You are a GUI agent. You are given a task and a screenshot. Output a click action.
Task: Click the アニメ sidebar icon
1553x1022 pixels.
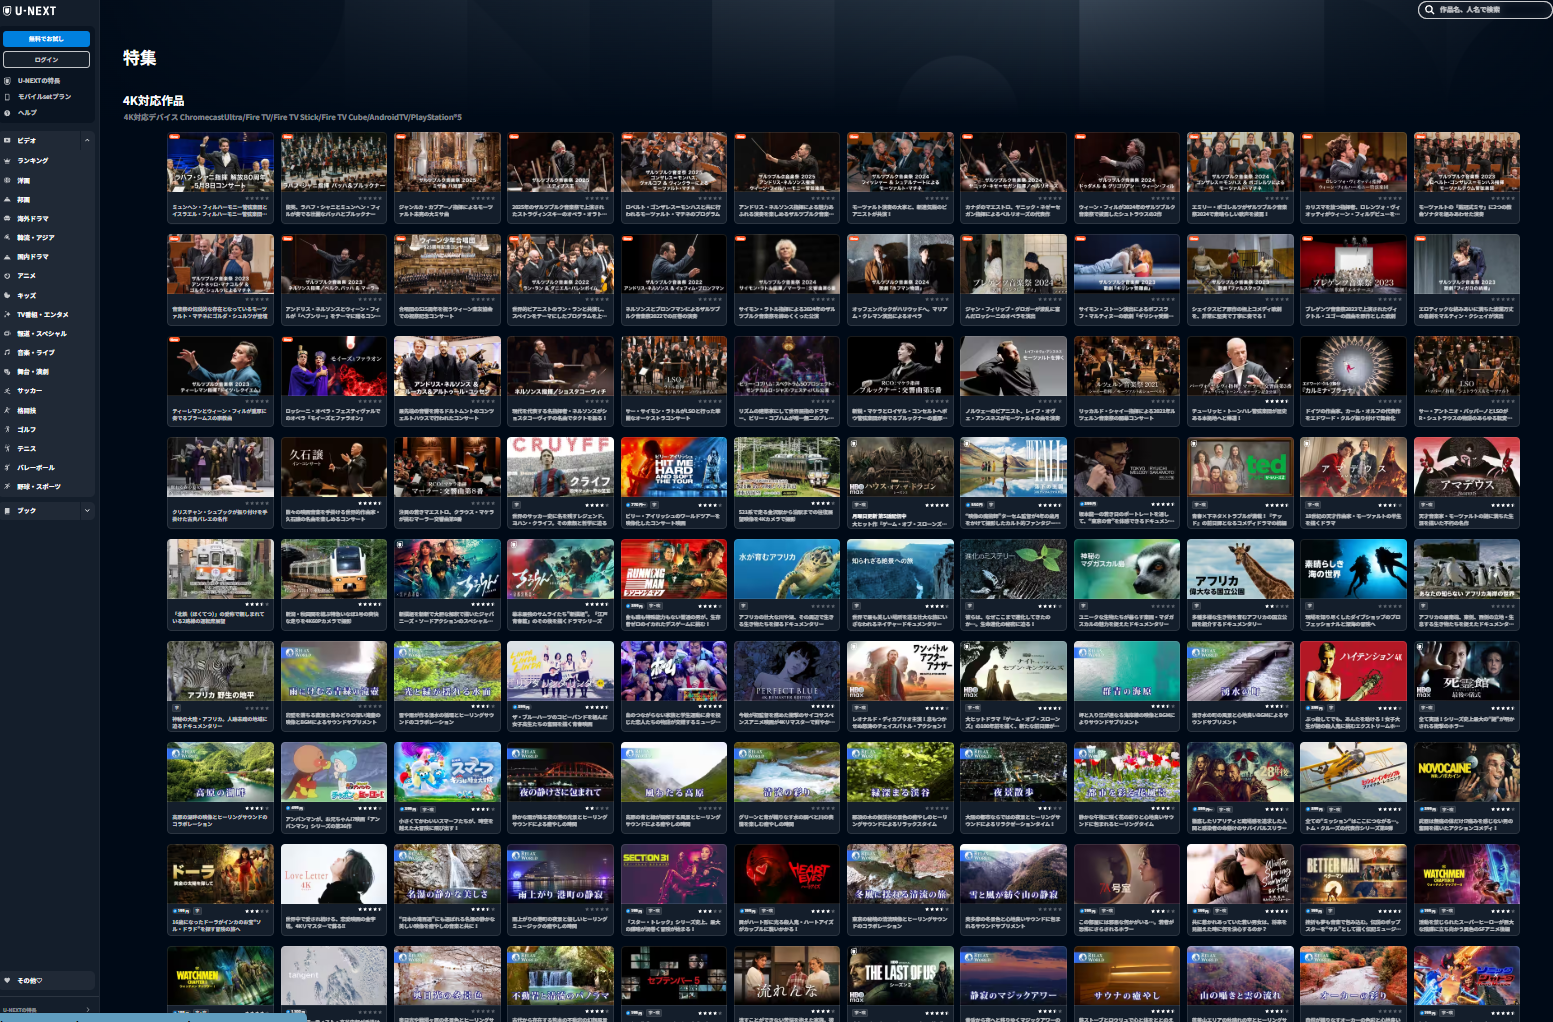(x=7, y=276)
